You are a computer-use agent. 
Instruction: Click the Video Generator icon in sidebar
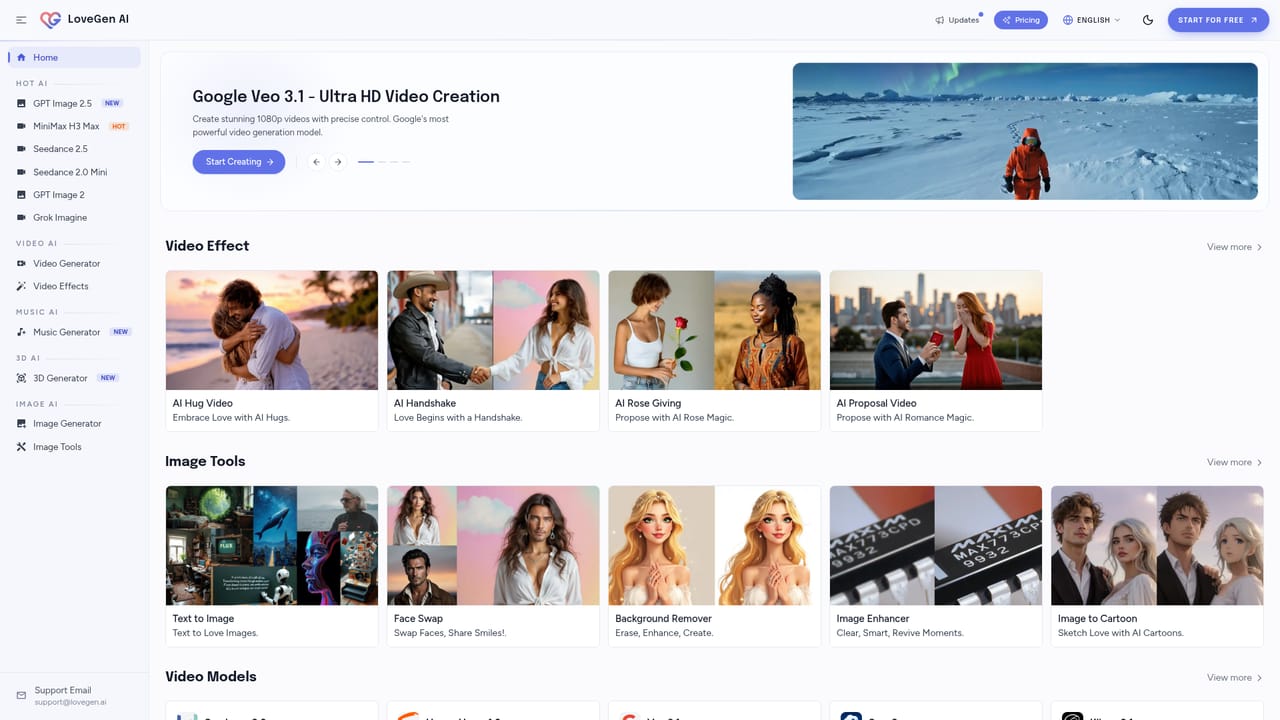tap(22, 264)
